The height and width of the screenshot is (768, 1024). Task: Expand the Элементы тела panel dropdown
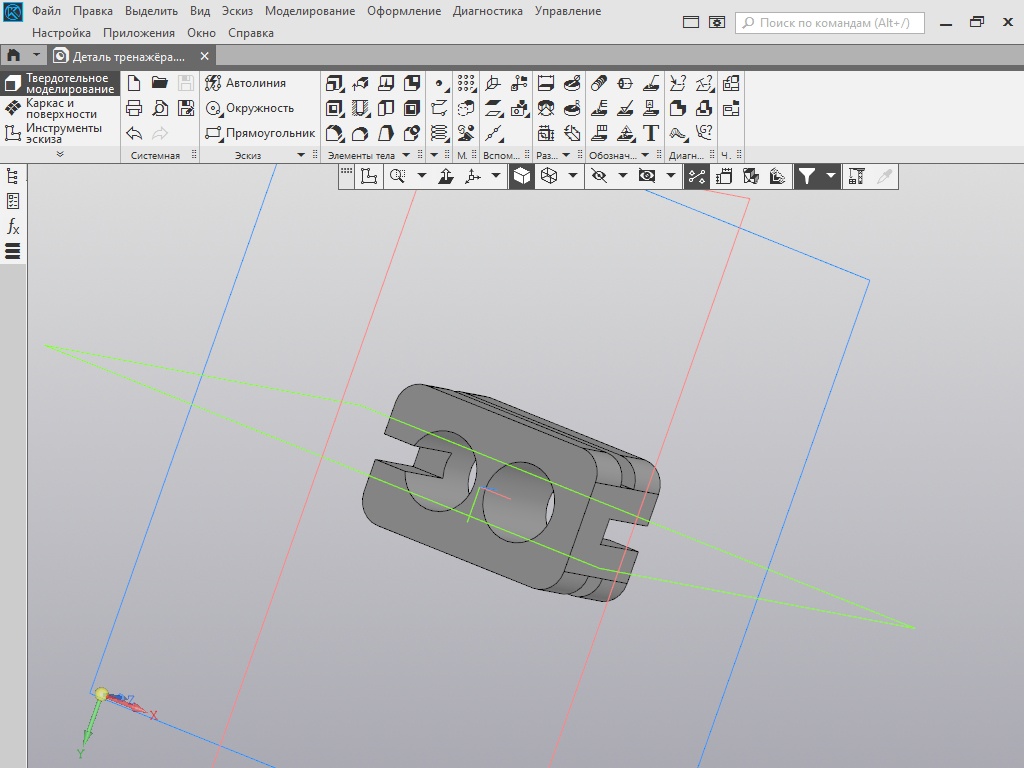tap(405, 155)
